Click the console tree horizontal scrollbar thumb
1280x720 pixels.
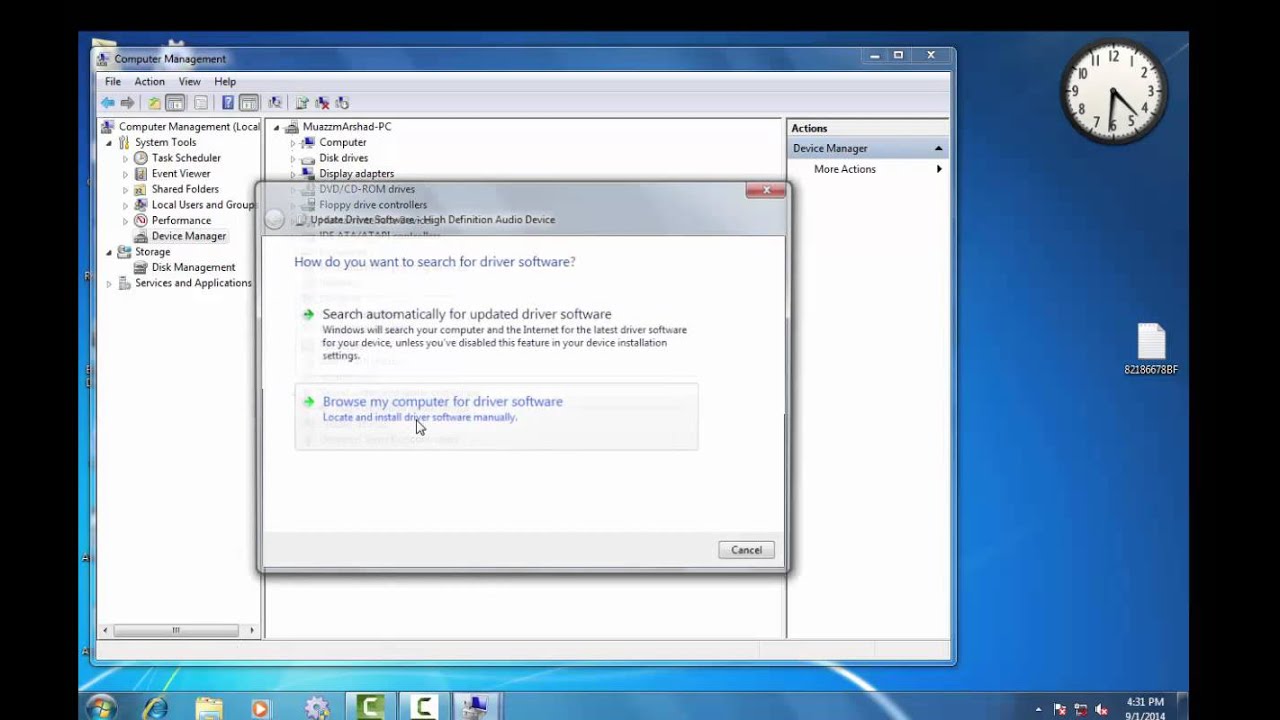pyautogui.click(x=176, y=631)
